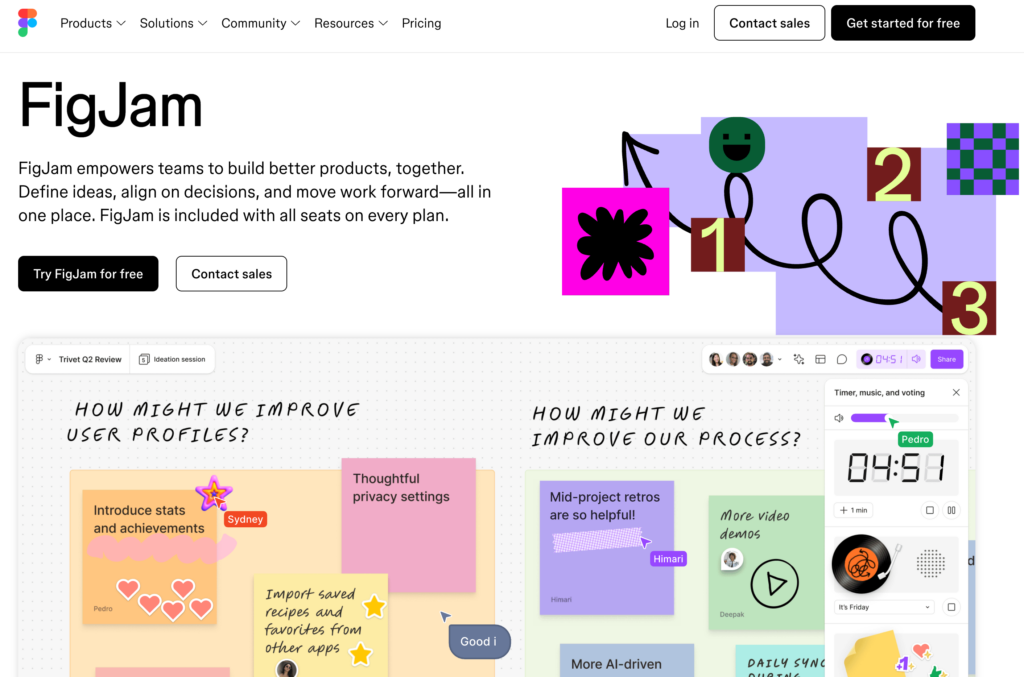The width and height of the screenshot is (1024, 677).
Task: Click the Thoughtful privacy settings sticky note
Action: (409, 525)
